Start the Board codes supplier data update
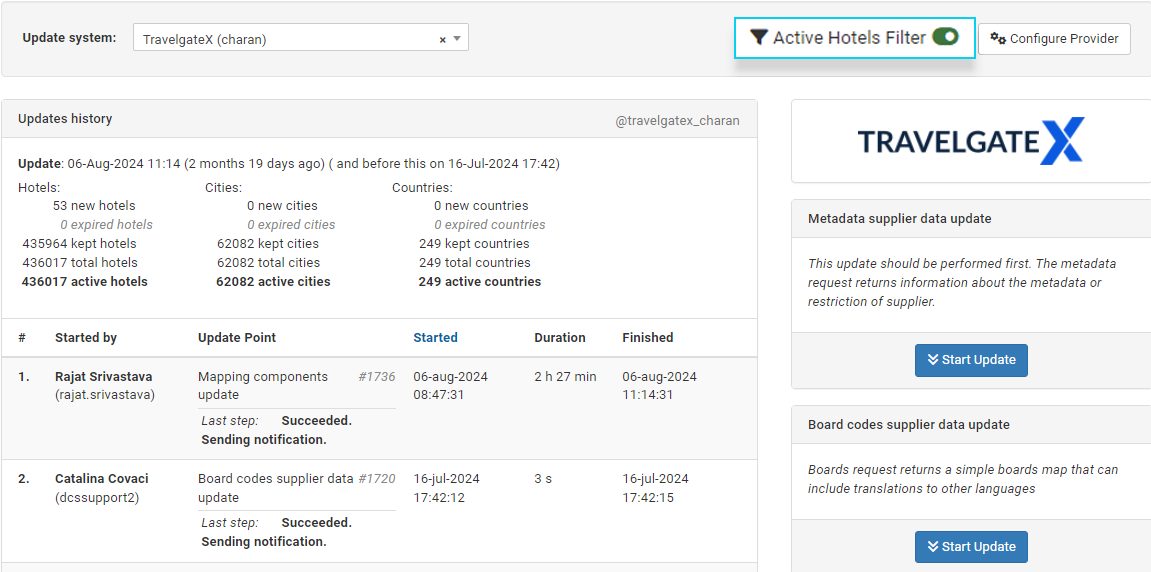The width and height of the screenshot is (1151, 572). click(x=970, y=547)
